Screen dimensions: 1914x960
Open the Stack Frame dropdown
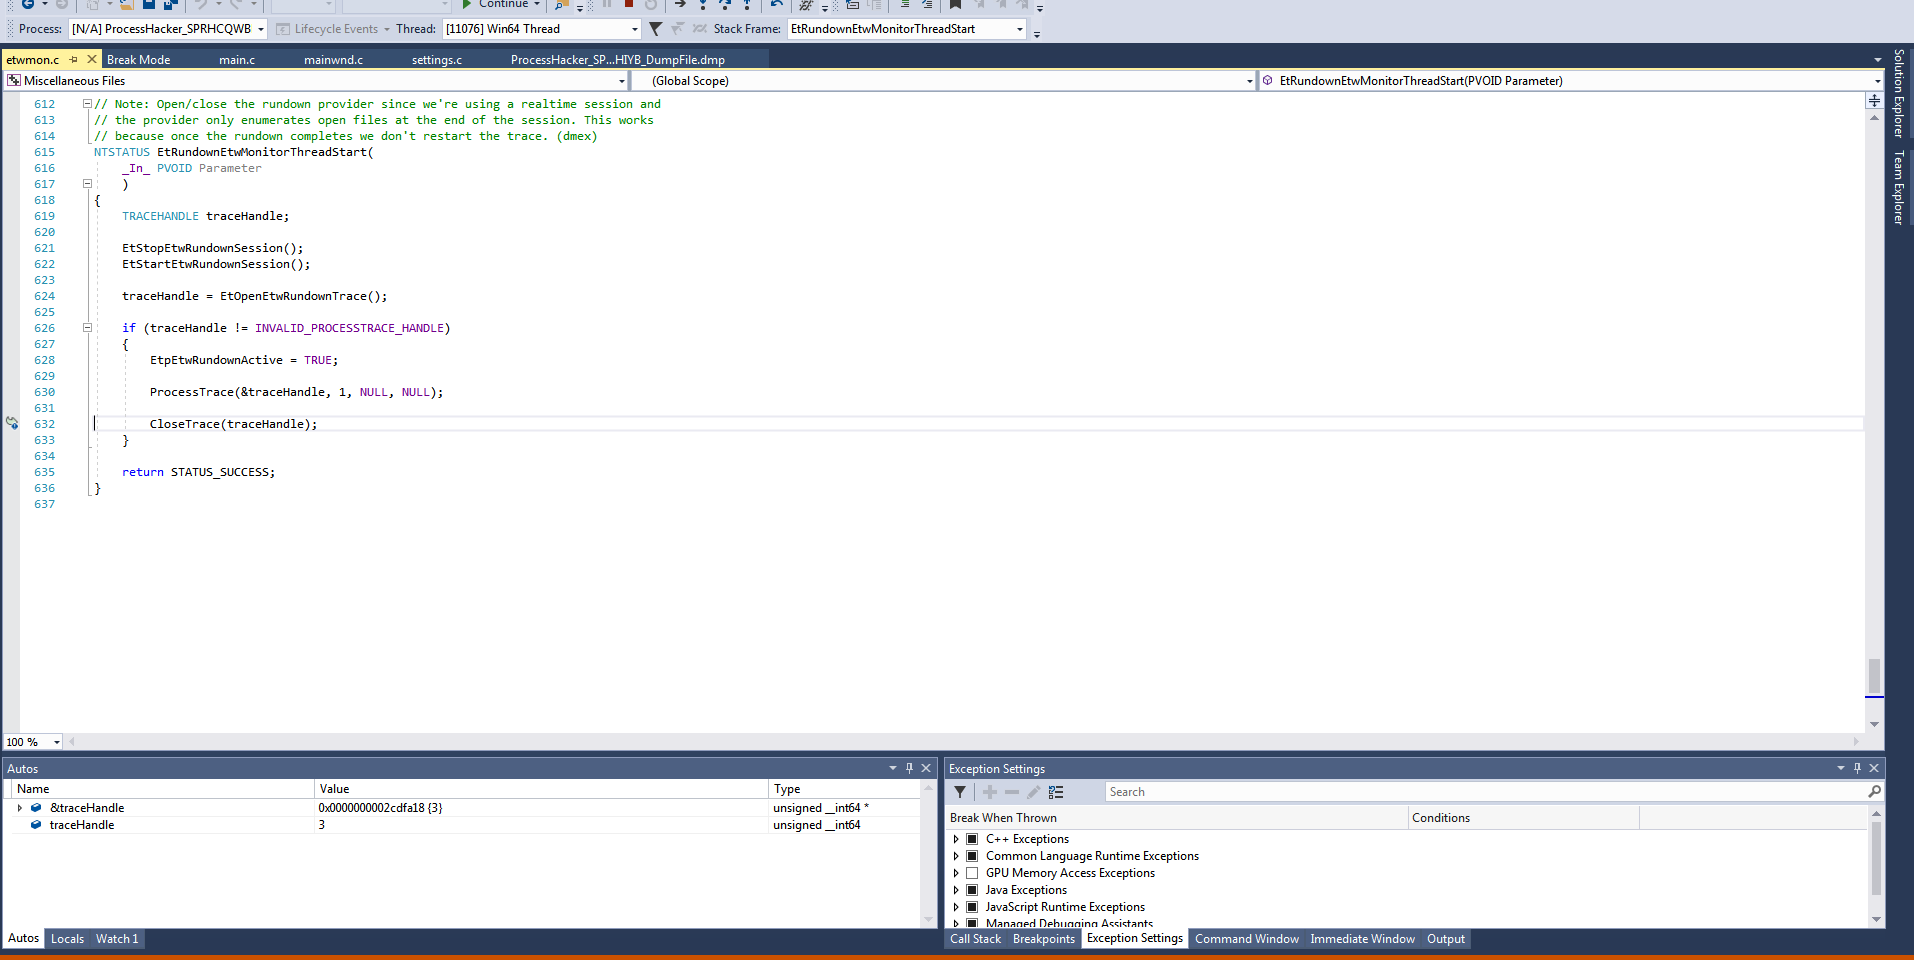1020,29
